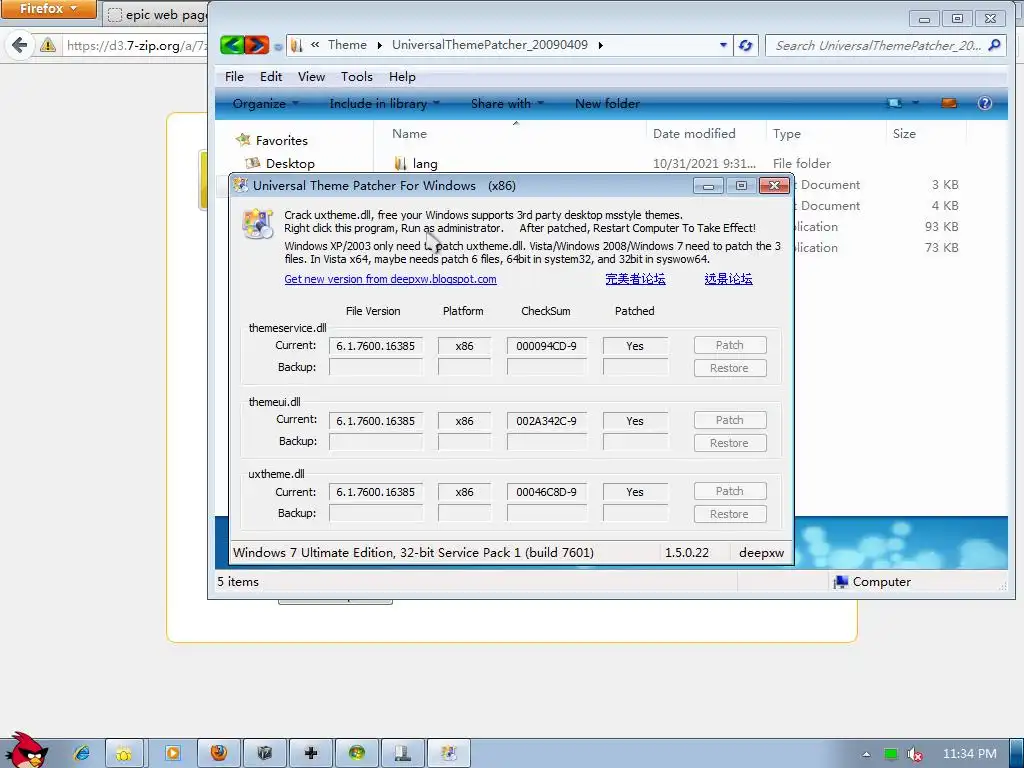Click the 1.5.0.22 version in status bar
1024x768 pixels.
click(x=686, y=552)
